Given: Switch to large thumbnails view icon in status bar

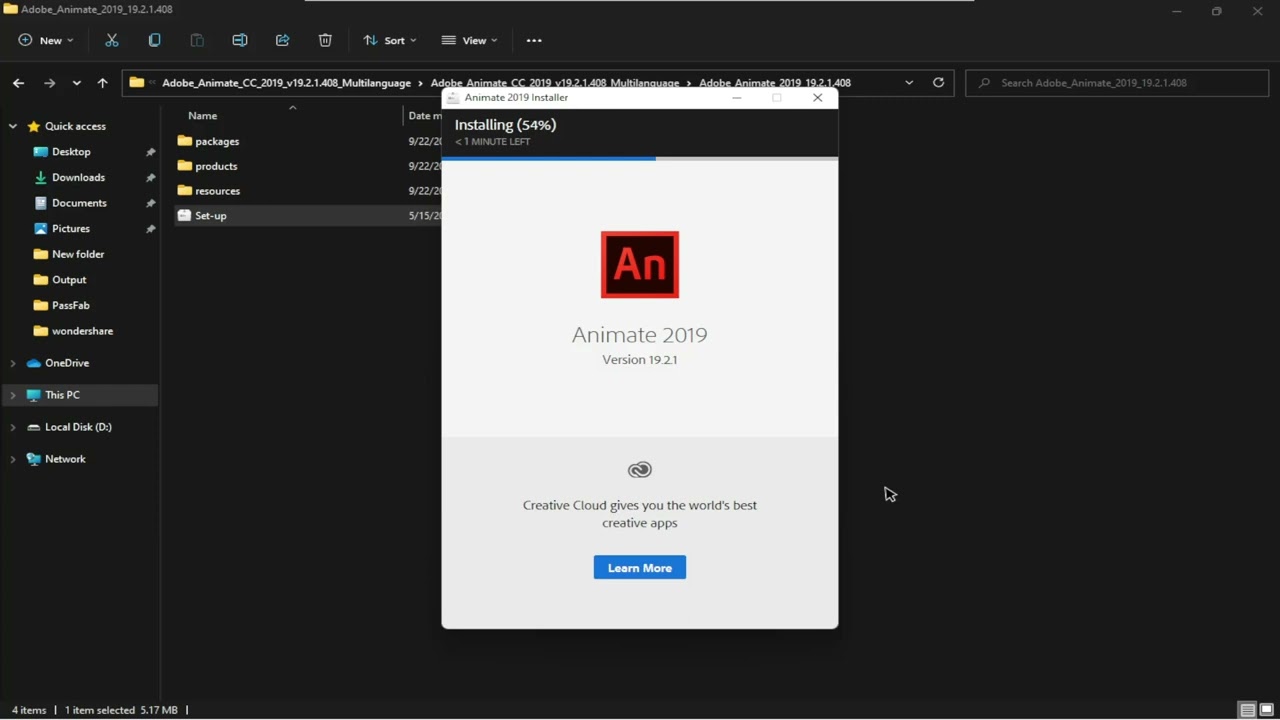Looking at the screenshot, I should [x=1266, y=710].
